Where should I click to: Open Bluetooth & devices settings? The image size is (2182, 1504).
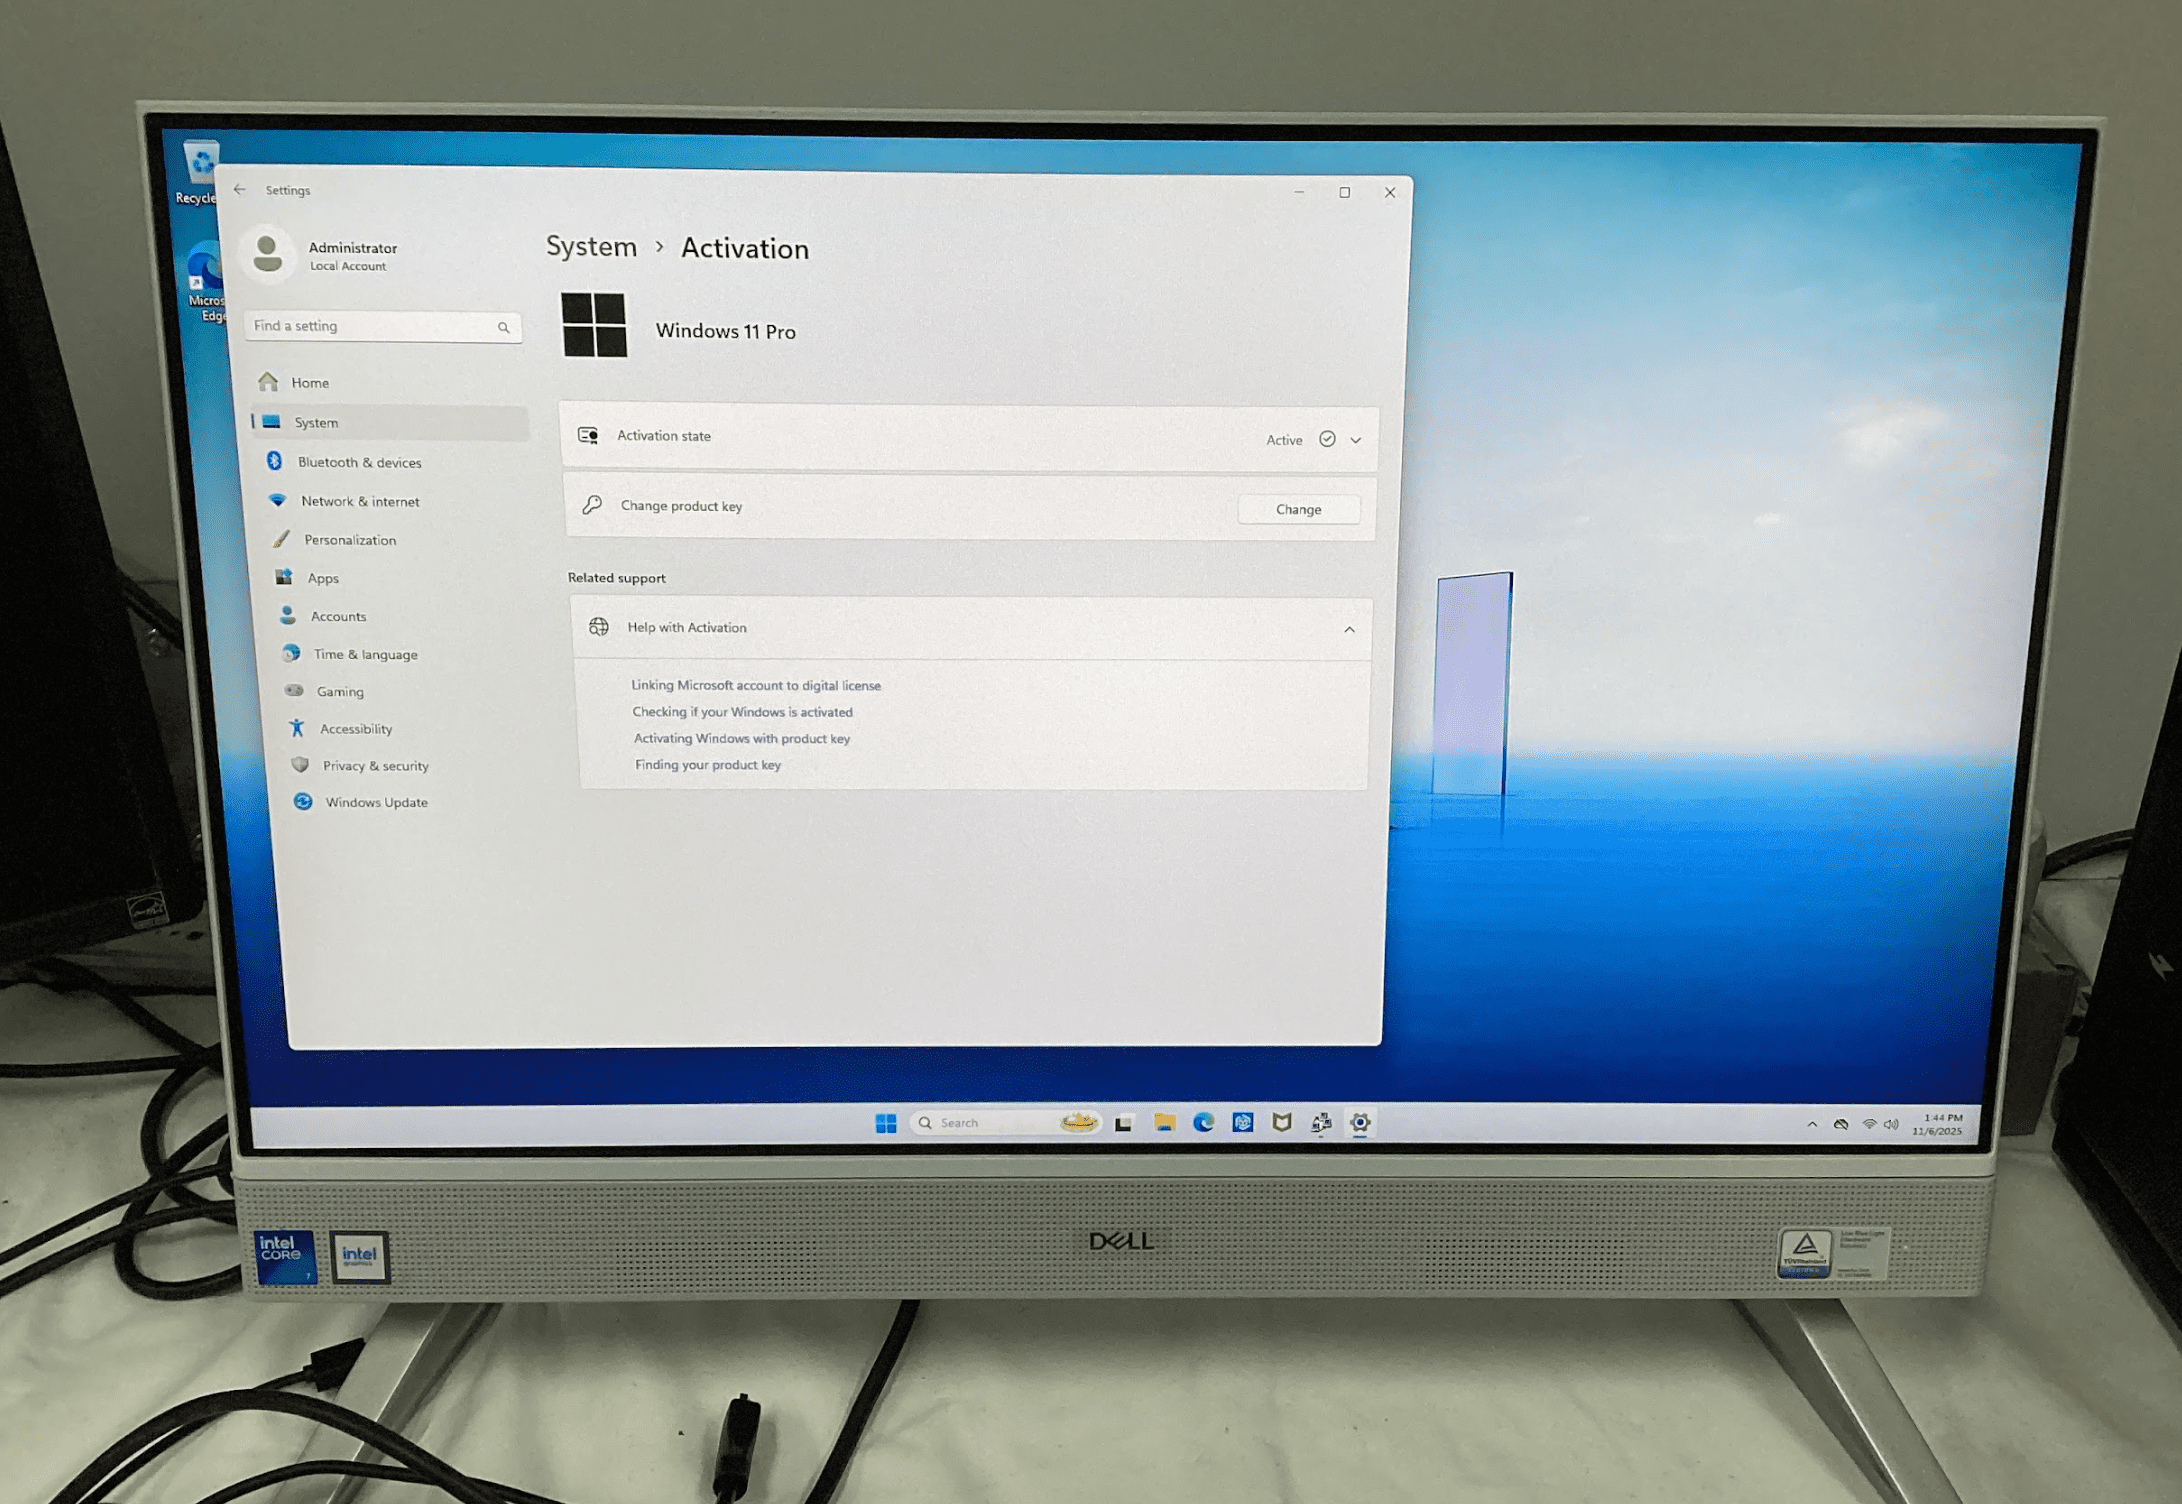358,462
